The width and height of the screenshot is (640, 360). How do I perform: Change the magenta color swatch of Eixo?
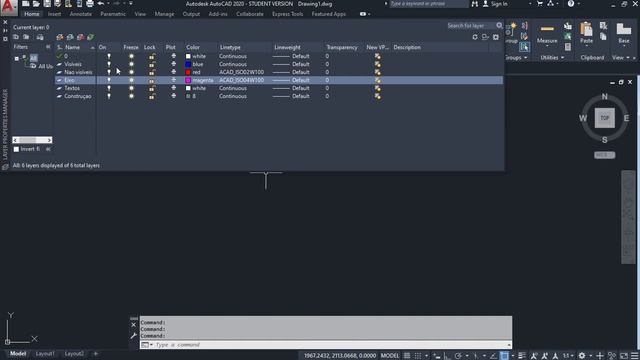(x=188, y=80)
